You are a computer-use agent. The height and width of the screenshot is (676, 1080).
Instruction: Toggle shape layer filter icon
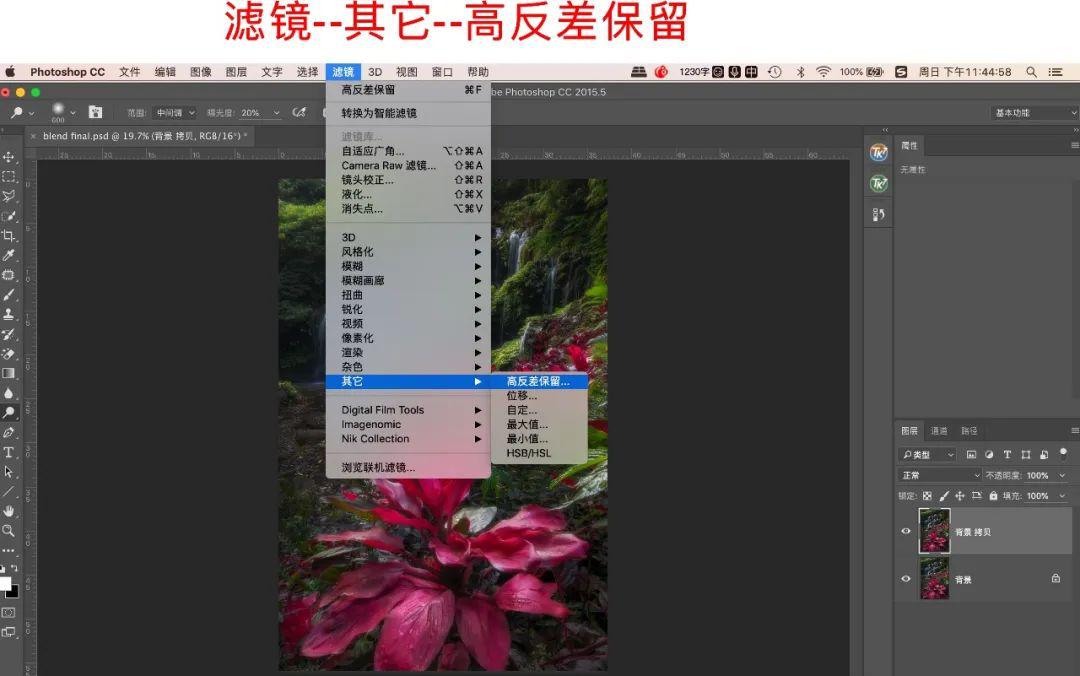(x=1026, y=455)
